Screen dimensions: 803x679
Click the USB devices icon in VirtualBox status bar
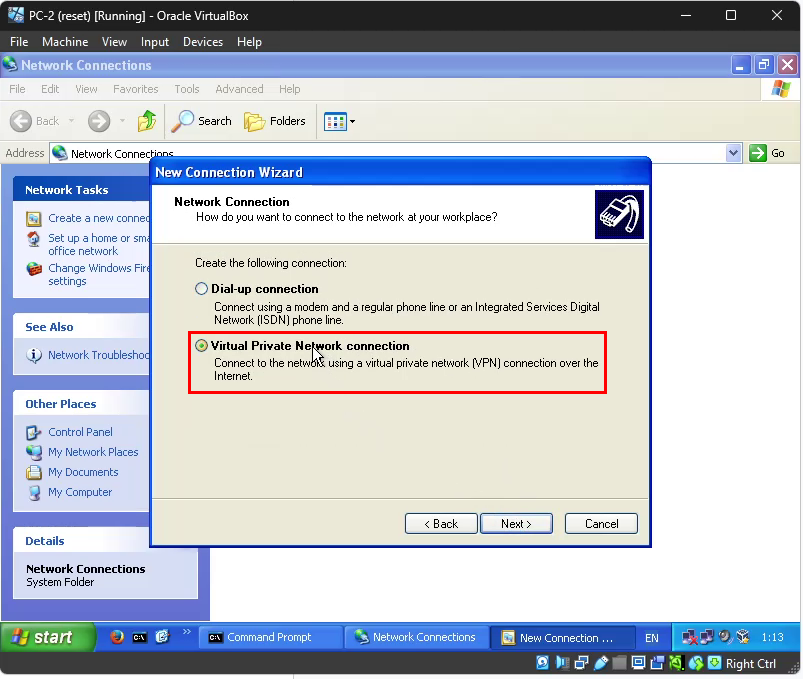click(600, 663)
